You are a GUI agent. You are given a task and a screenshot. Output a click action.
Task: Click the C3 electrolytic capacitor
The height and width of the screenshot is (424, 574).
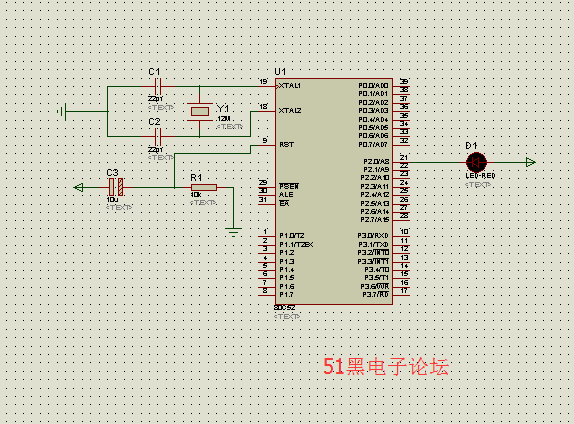tap(116, 187)
